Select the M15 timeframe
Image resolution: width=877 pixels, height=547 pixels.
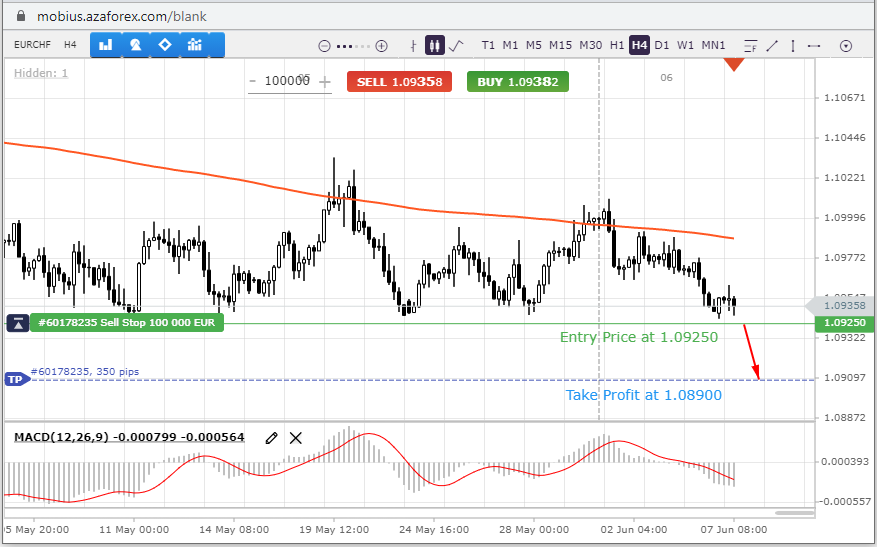coord(560,45)
